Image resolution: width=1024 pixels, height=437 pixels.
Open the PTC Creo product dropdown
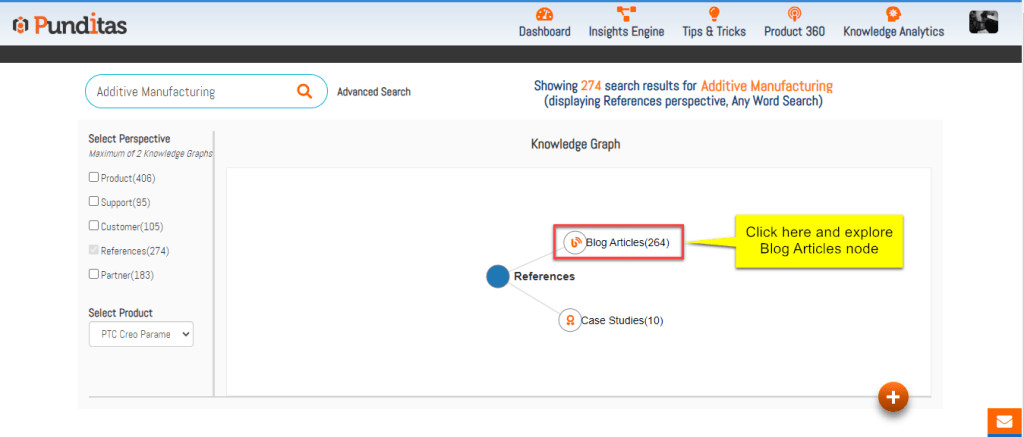[x=140, y=334]
